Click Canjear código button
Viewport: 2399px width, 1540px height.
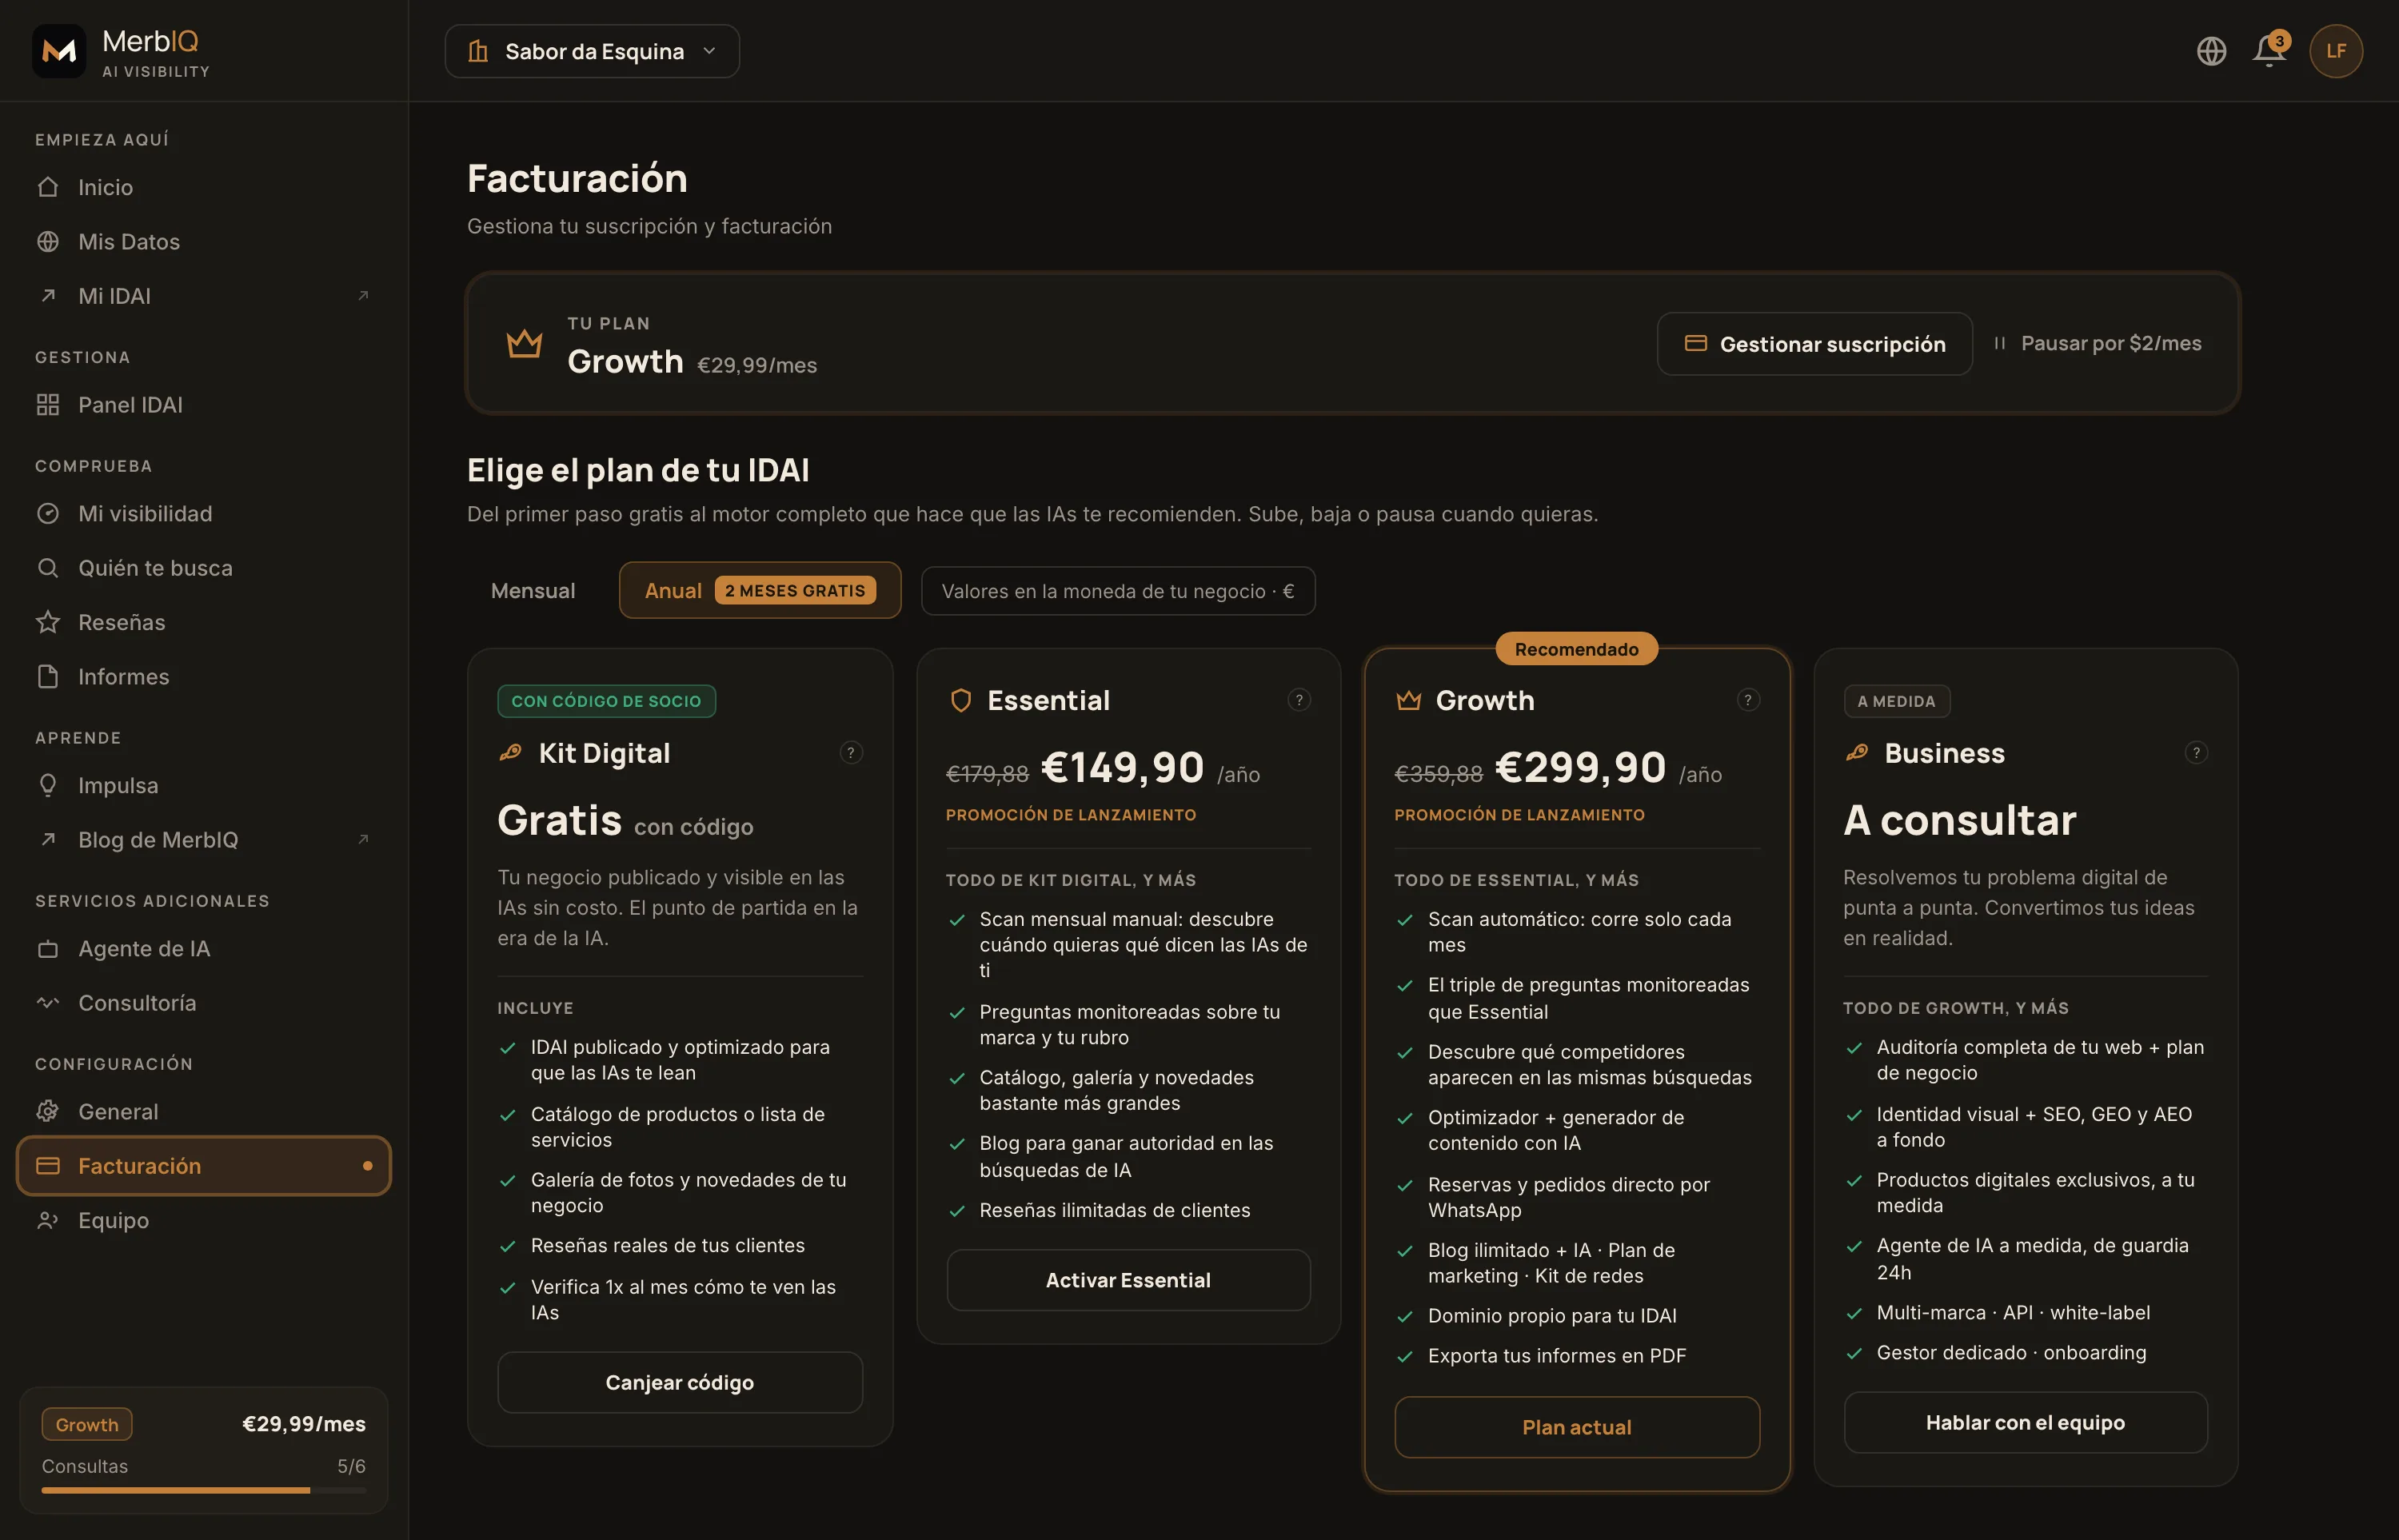click(680, 1382)
